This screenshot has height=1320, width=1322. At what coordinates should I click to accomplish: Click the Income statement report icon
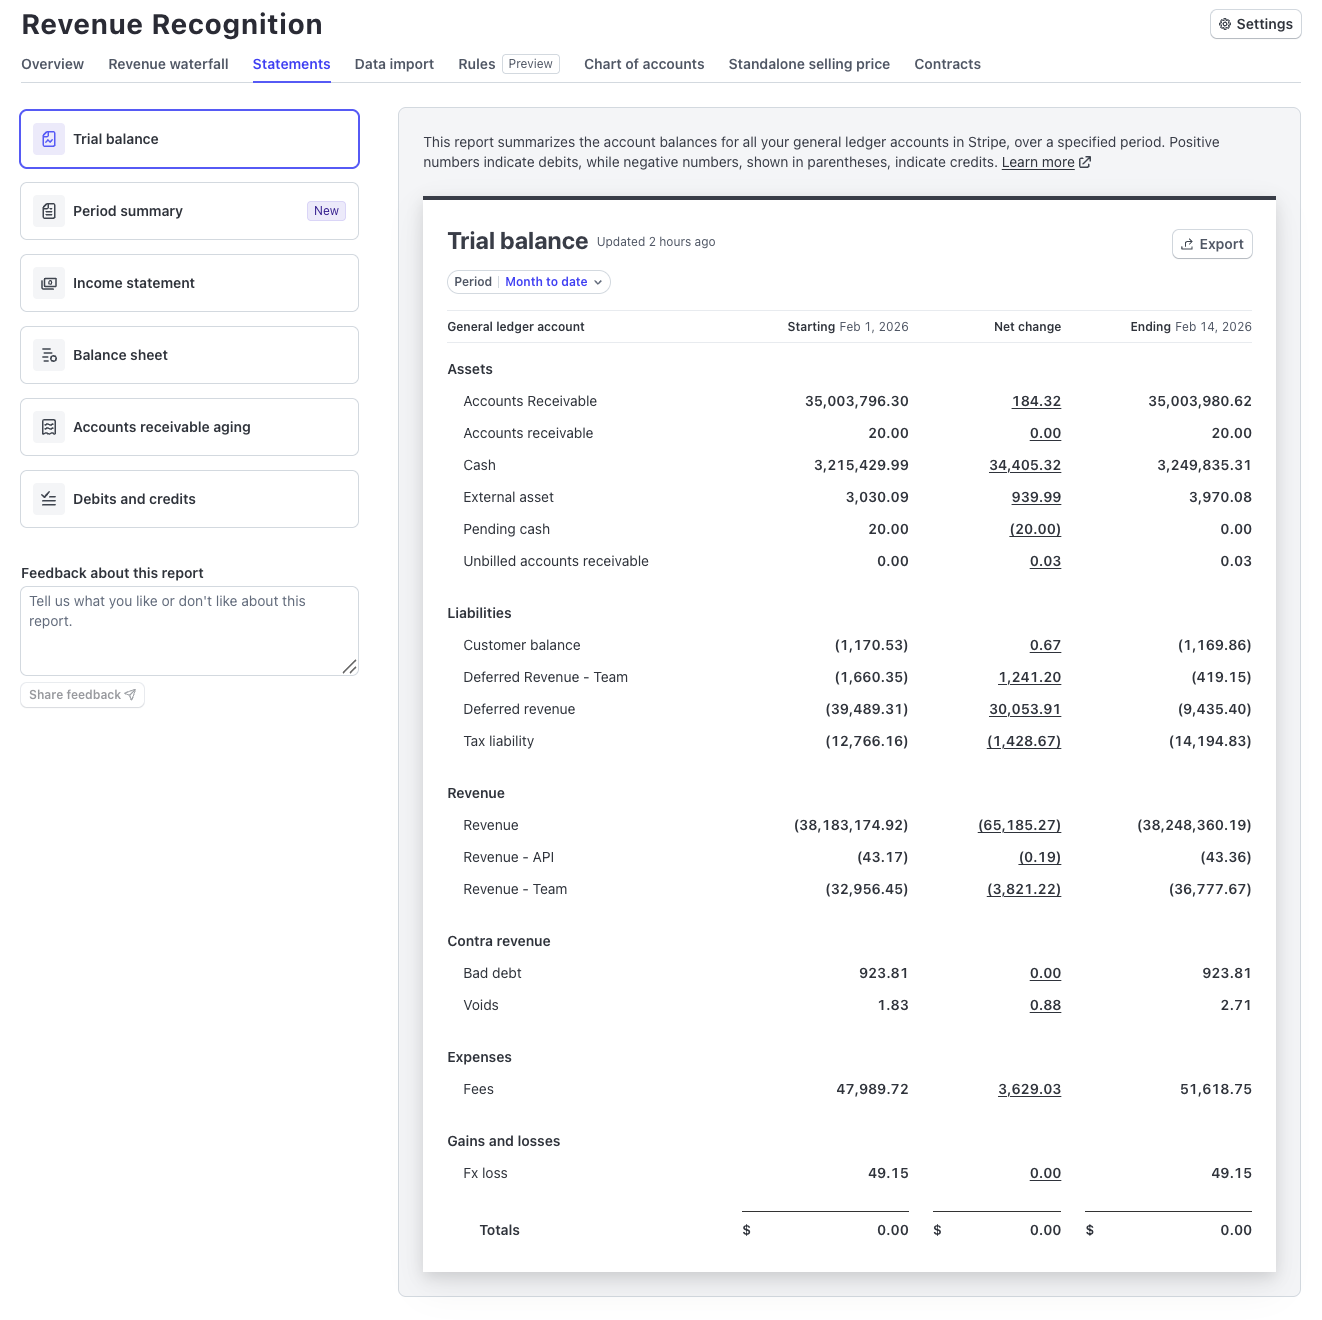click(49, 283)
